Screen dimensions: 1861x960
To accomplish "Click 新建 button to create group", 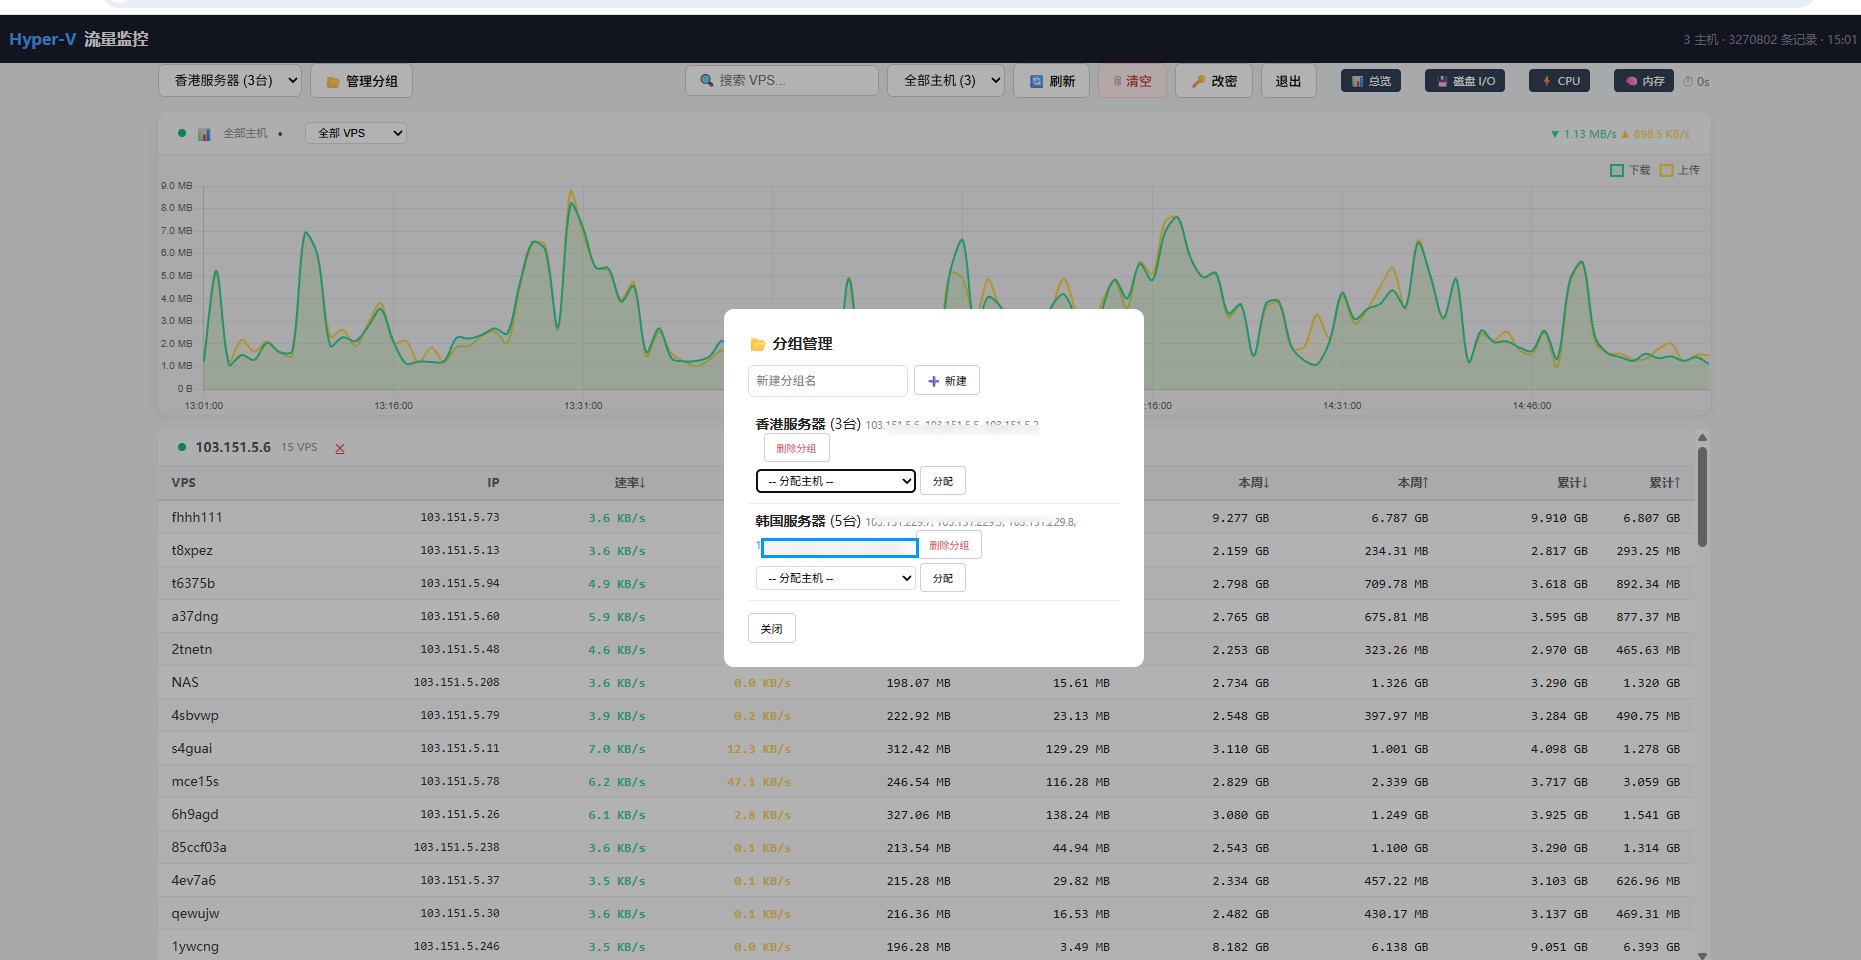I will pos(946,381).
